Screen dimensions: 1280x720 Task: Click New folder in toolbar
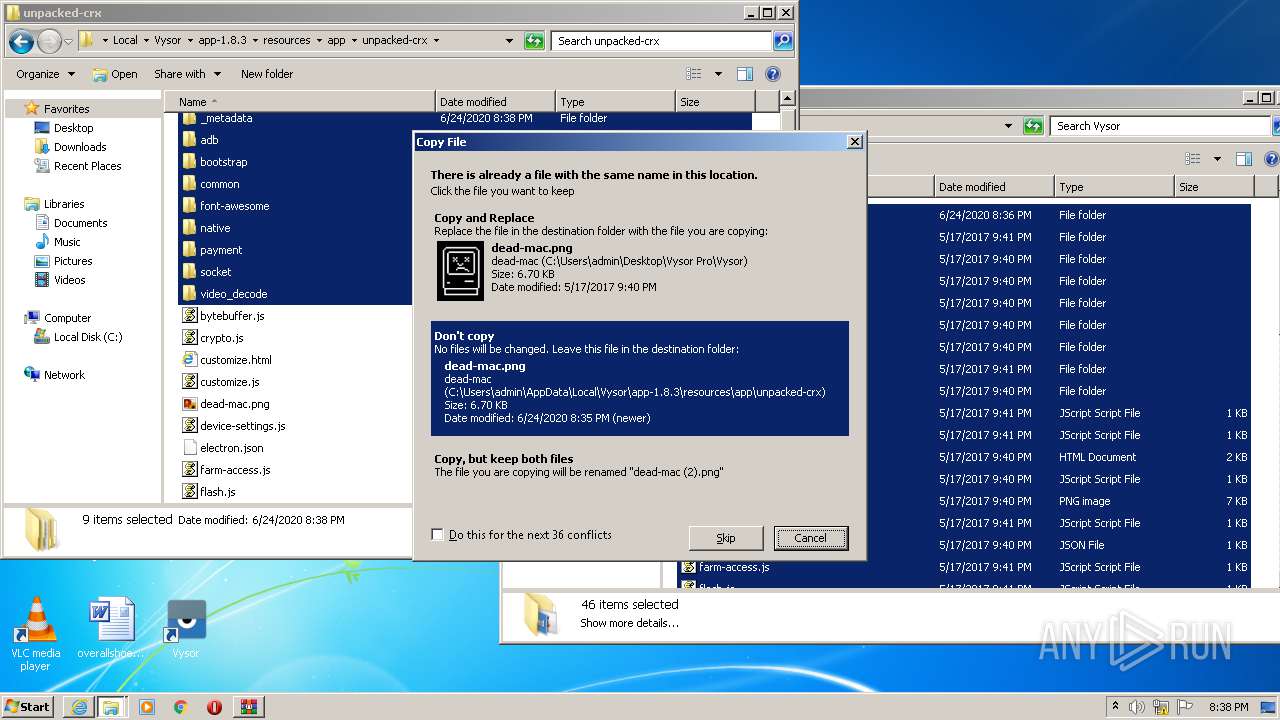(267, 74)
